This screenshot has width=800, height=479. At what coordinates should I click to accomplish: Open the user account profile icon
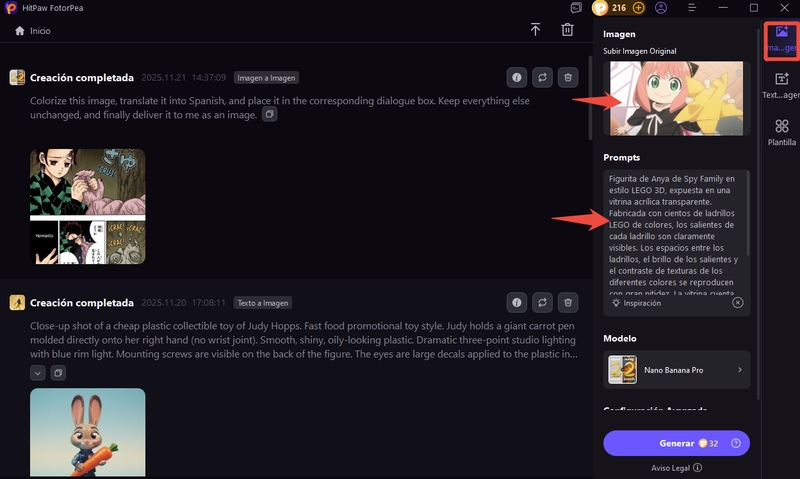point(661,8)
